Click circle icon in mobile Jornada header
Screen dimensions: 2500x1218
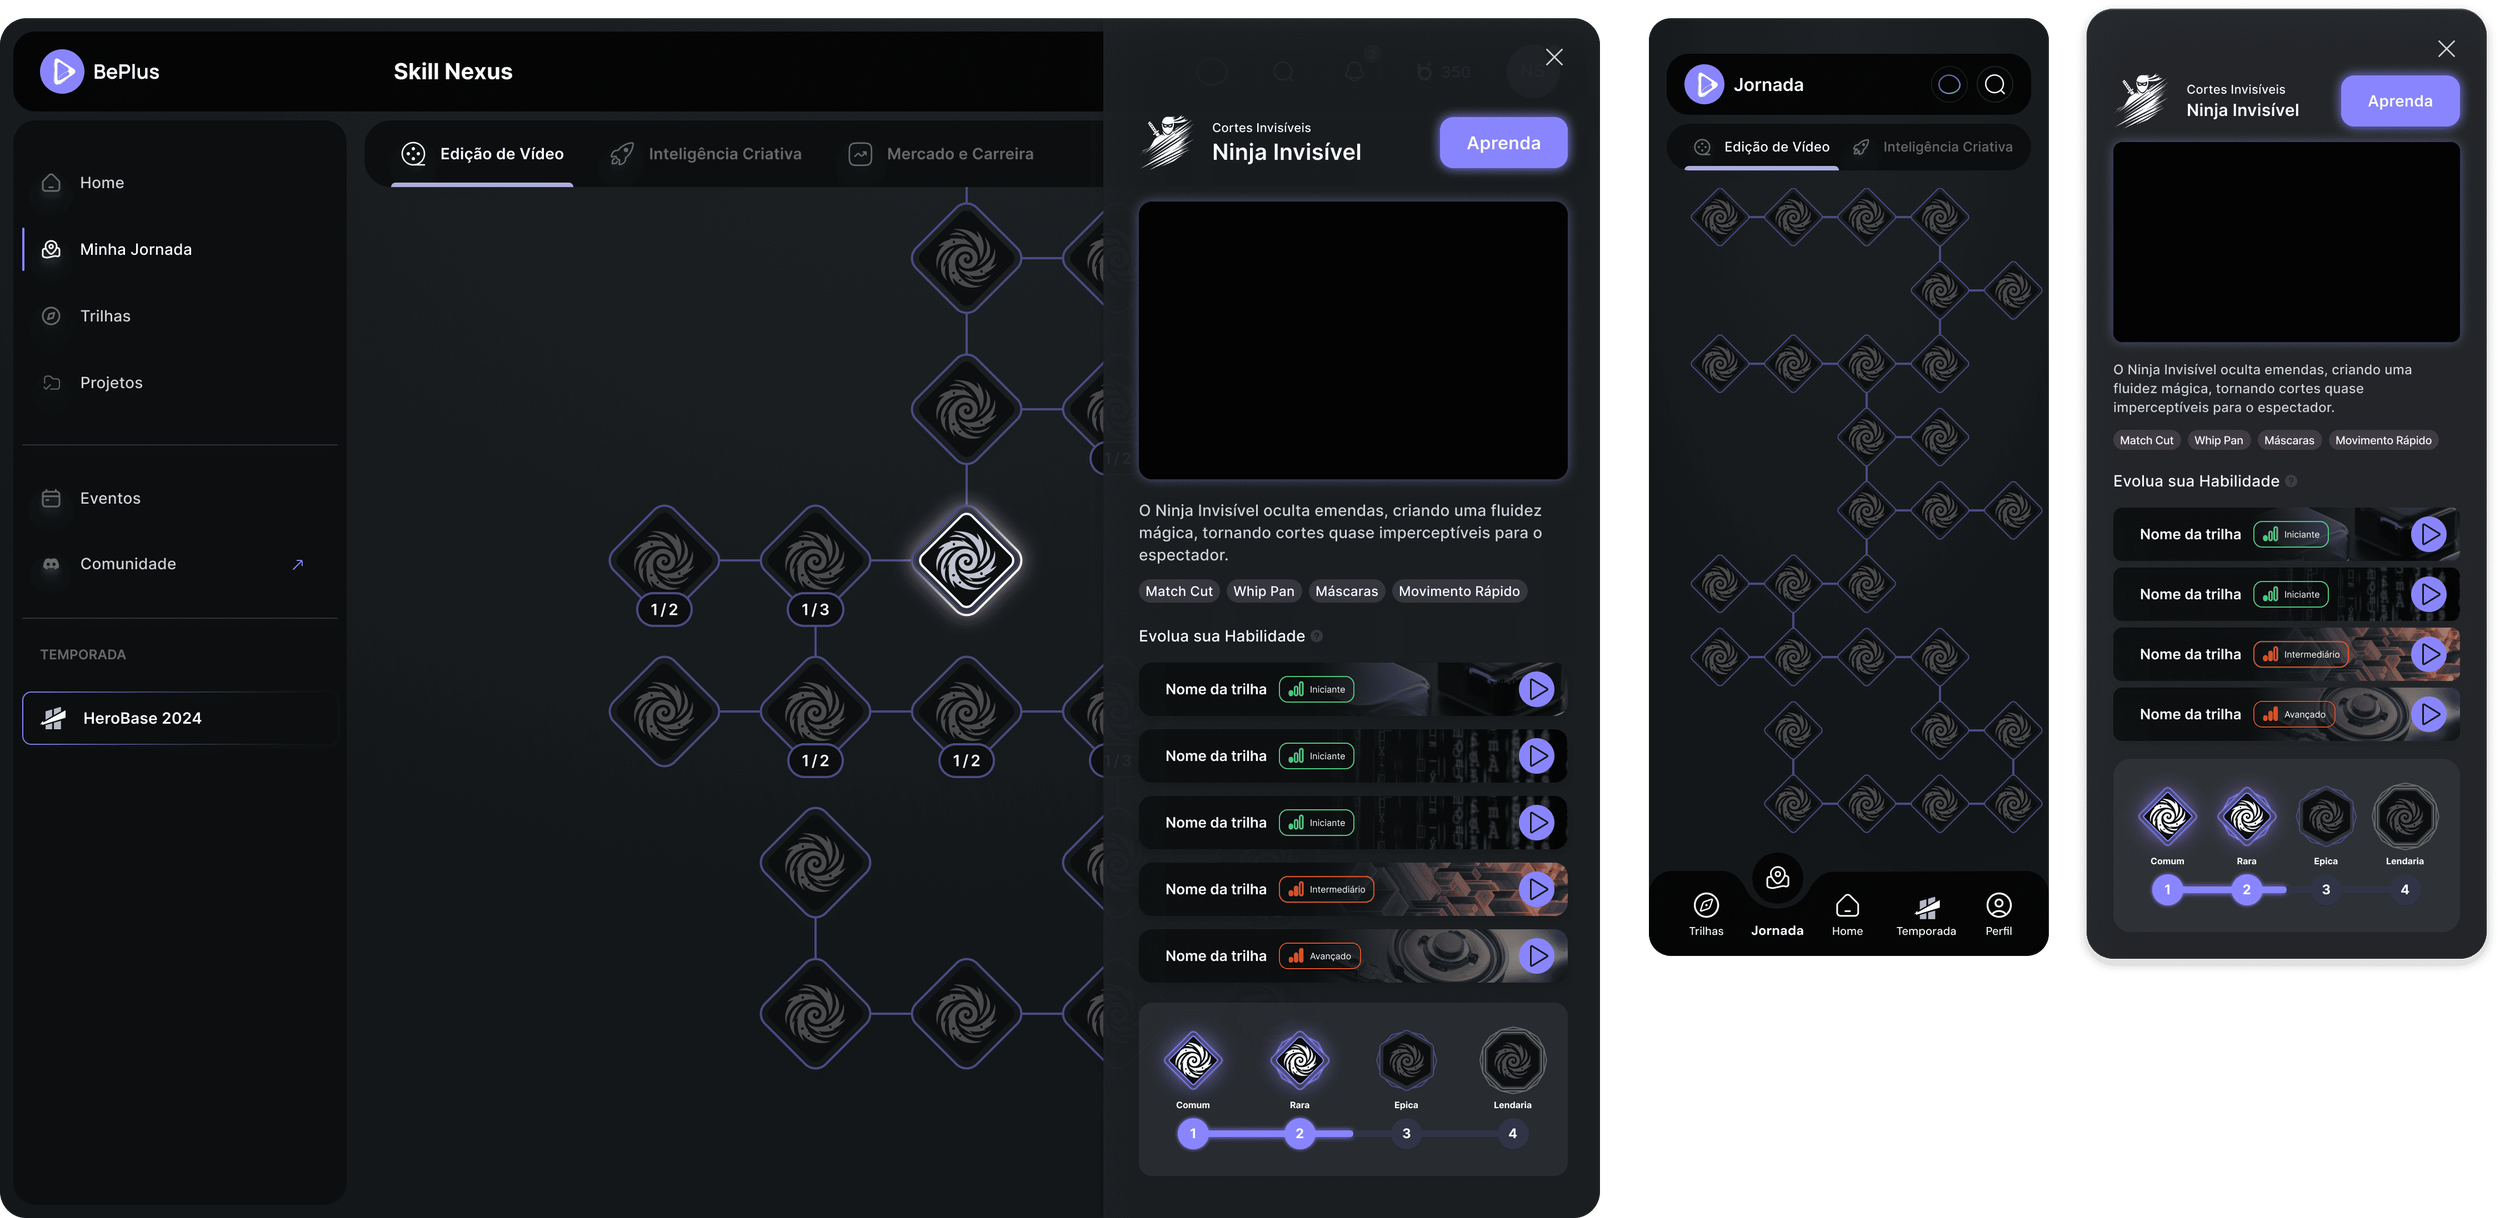pyautogui.click(x=1949, y=85)
